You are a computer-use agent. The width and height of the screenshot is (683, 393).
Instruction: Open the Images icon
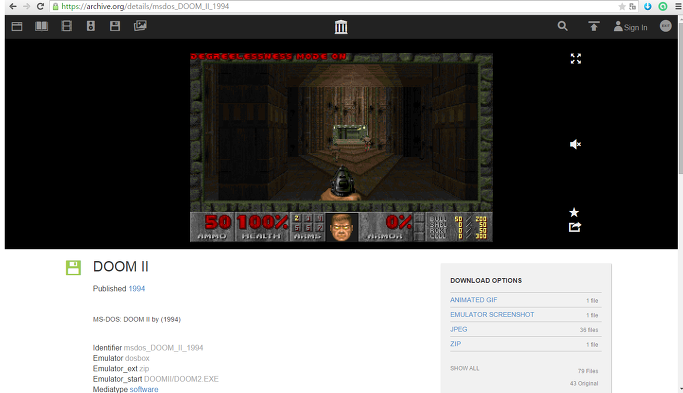point(140,26)
